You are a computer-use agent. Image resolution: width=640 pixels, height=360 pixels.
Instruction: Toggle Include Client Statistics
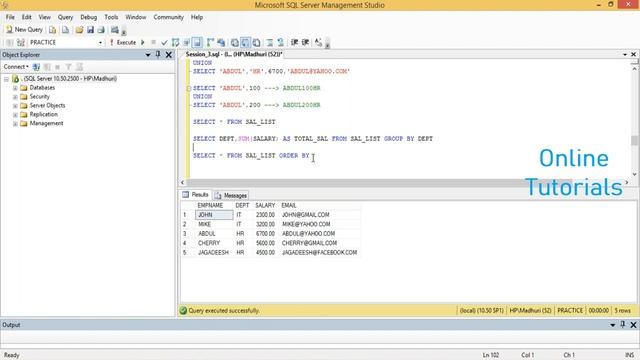pos(221,42)
